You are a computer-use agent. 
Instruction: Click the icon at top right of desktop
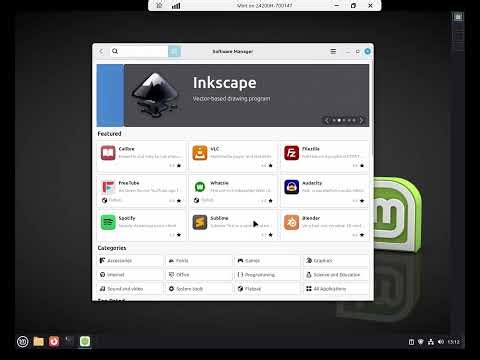pyautogui.click(x=458, y=16)
